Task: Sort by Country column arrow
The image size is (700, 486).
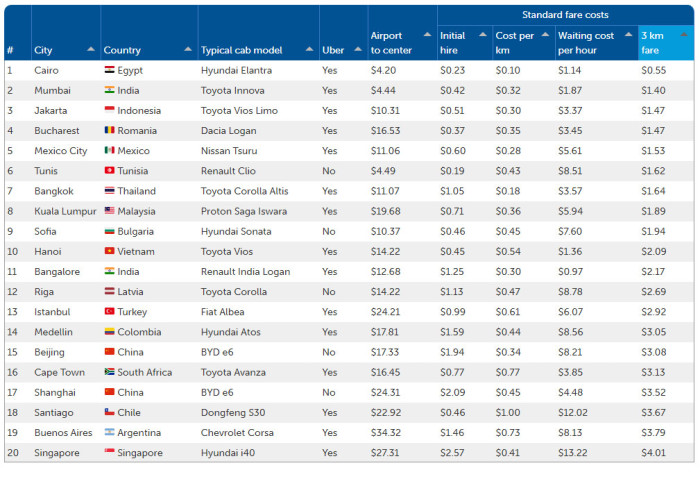Action: coord(188,49)
